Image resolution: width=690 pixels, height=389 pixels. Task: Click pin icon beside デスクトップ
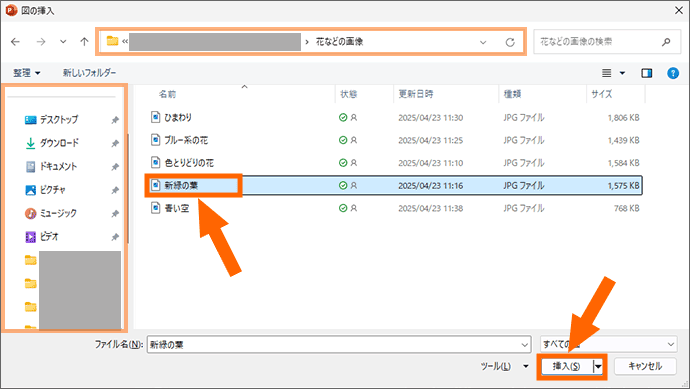point(115,120)
